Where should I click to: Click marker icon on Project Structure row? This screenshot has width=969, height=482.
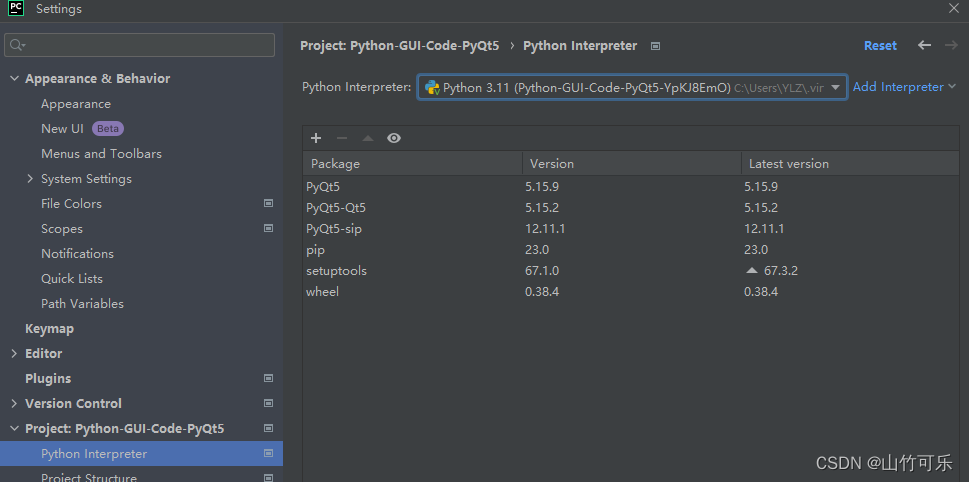[x=268, y=477]
